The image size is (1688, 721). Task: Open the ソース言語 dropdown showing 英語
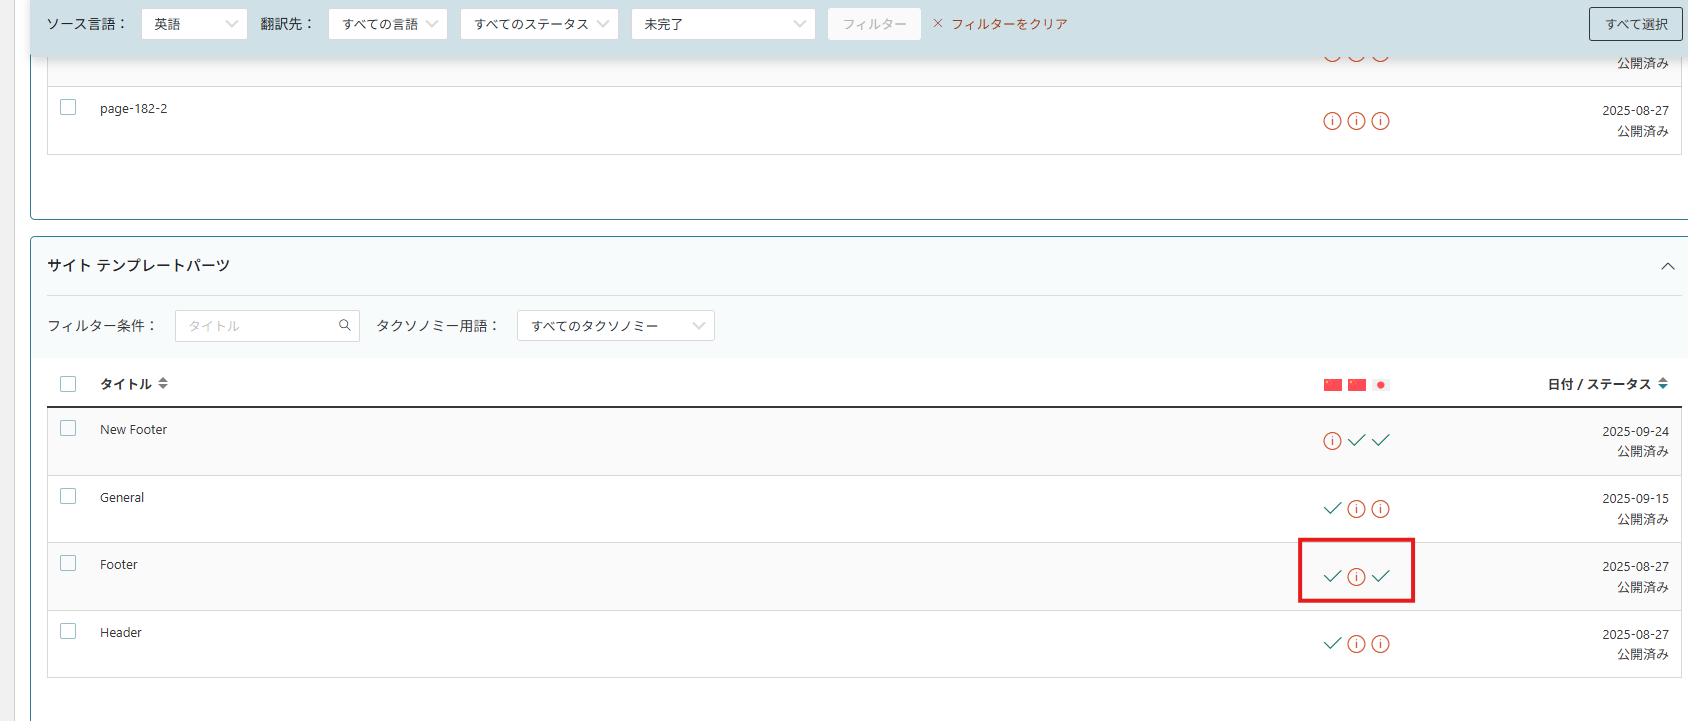[x=194, y=24]
